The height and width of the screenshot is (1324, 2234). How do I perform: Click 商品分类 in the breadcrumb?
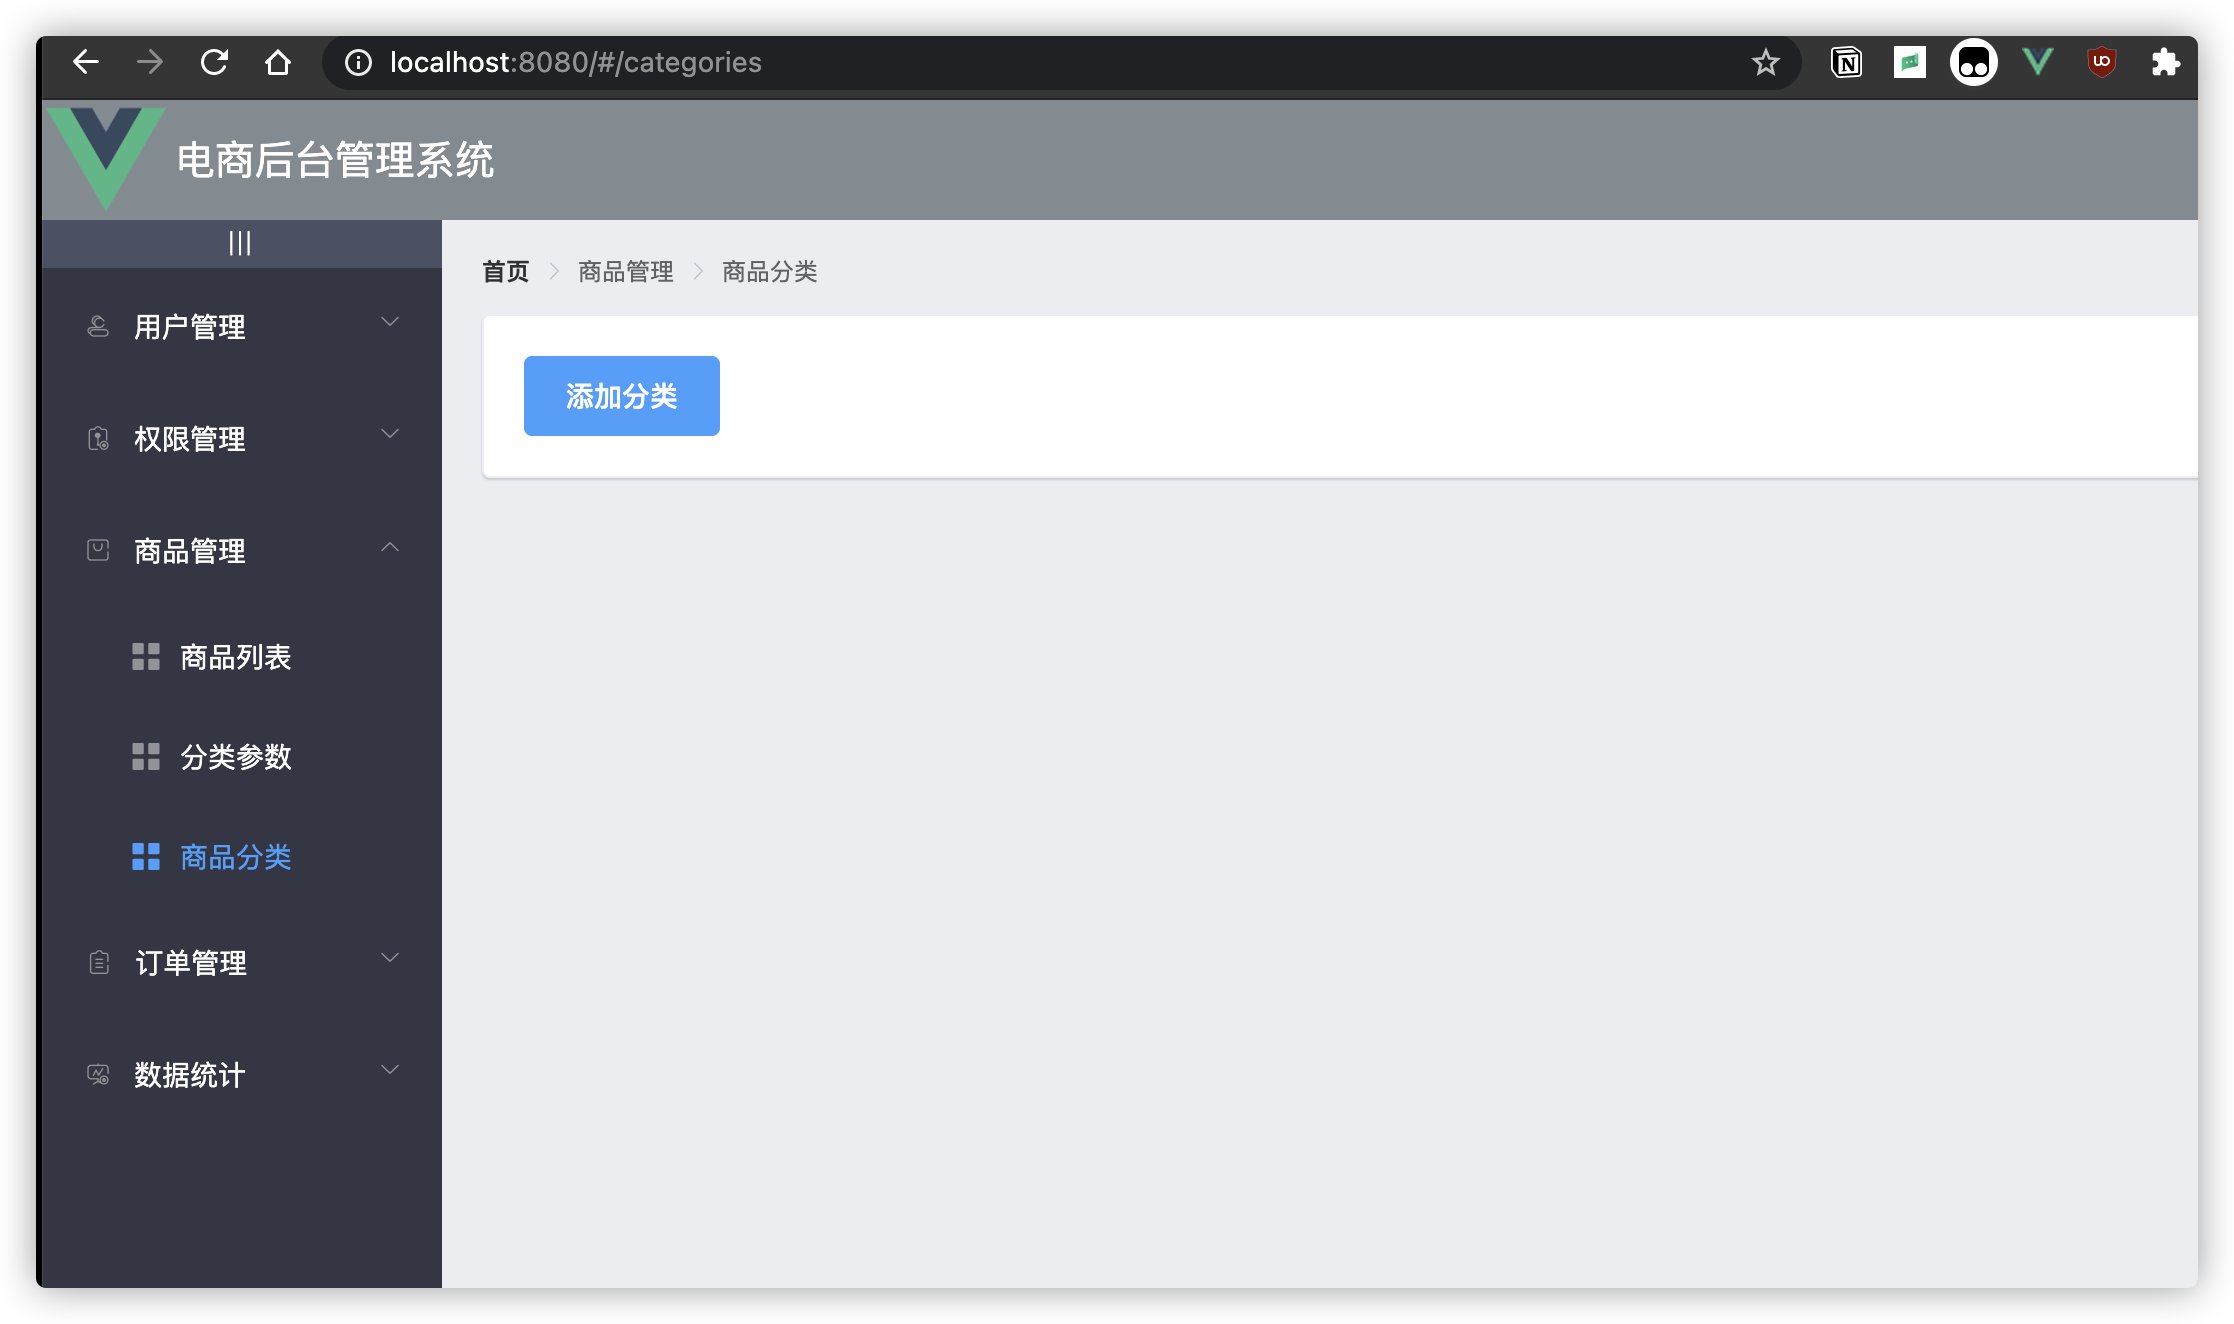[x=770, y=271]
